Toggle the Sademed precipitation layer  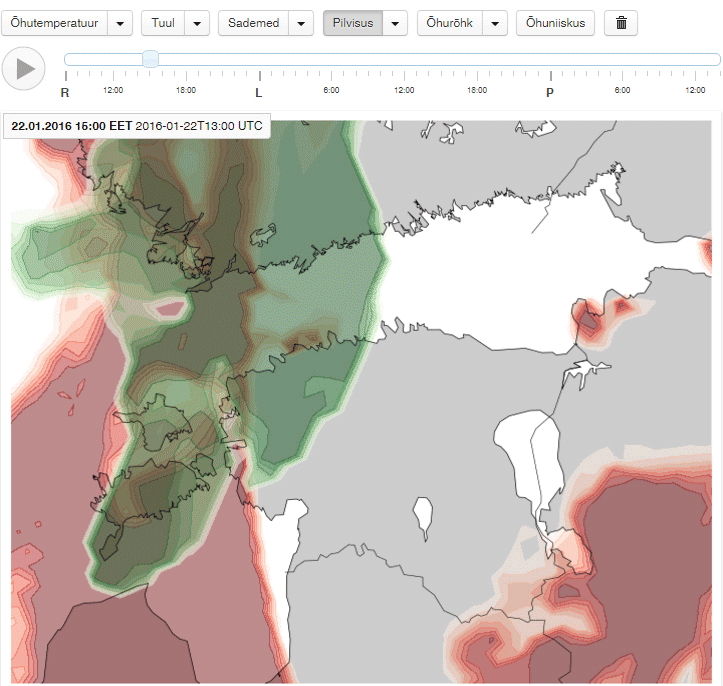[253, 23]
